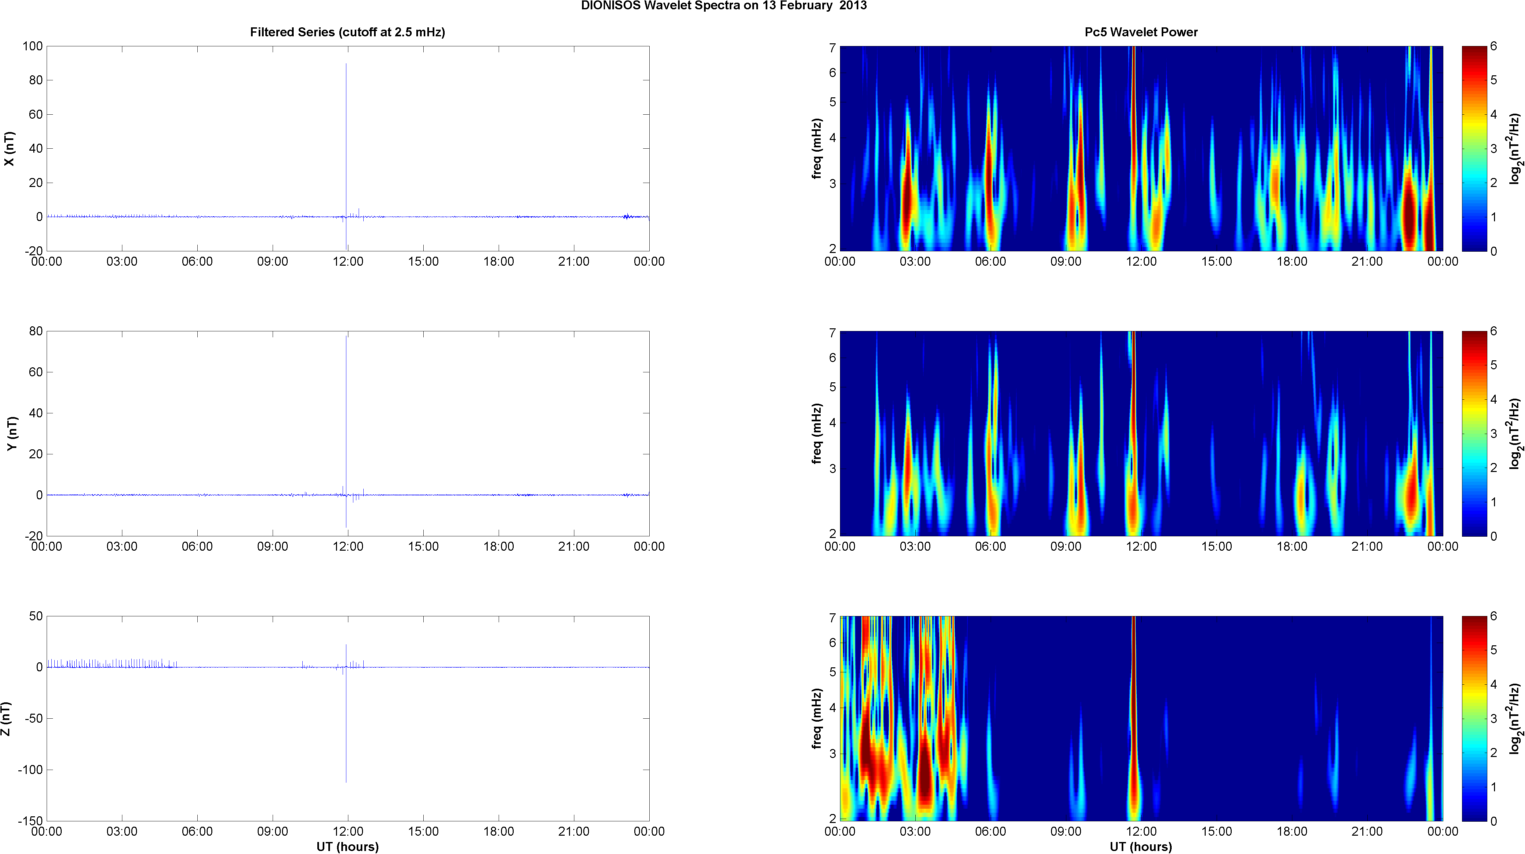Click the colorbar beside the bottom wavelet plot
Viewport: 1525px width, 854px height.
[1474, 719]
